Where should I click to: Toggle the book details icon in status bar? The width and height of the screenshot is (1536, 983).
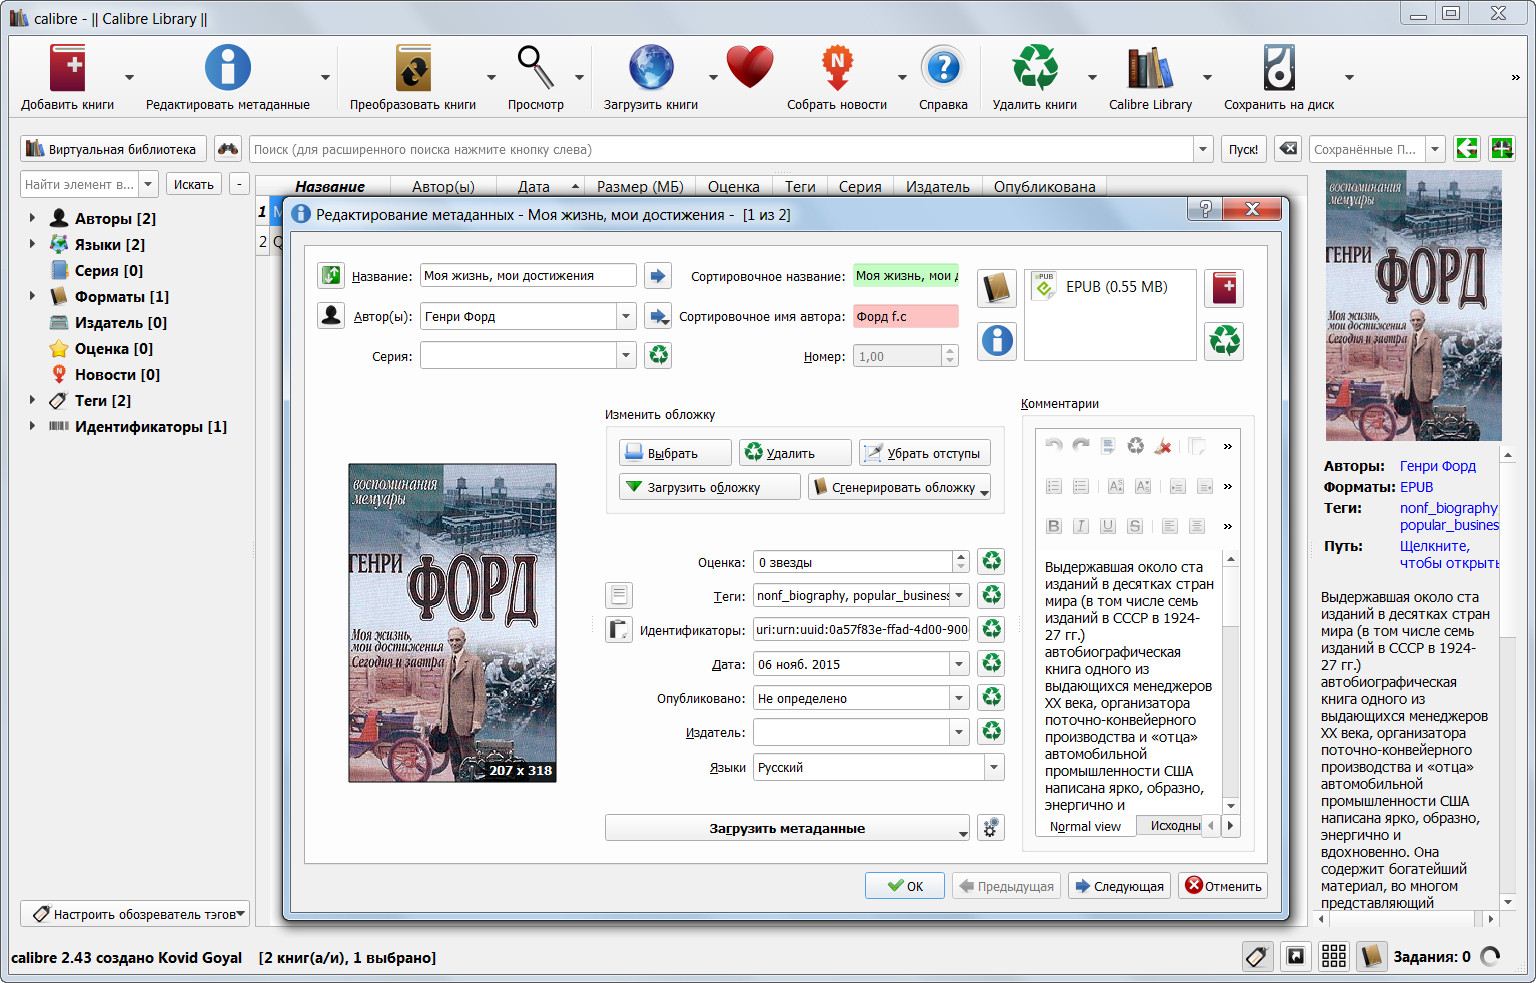[x=1371, y=957]
